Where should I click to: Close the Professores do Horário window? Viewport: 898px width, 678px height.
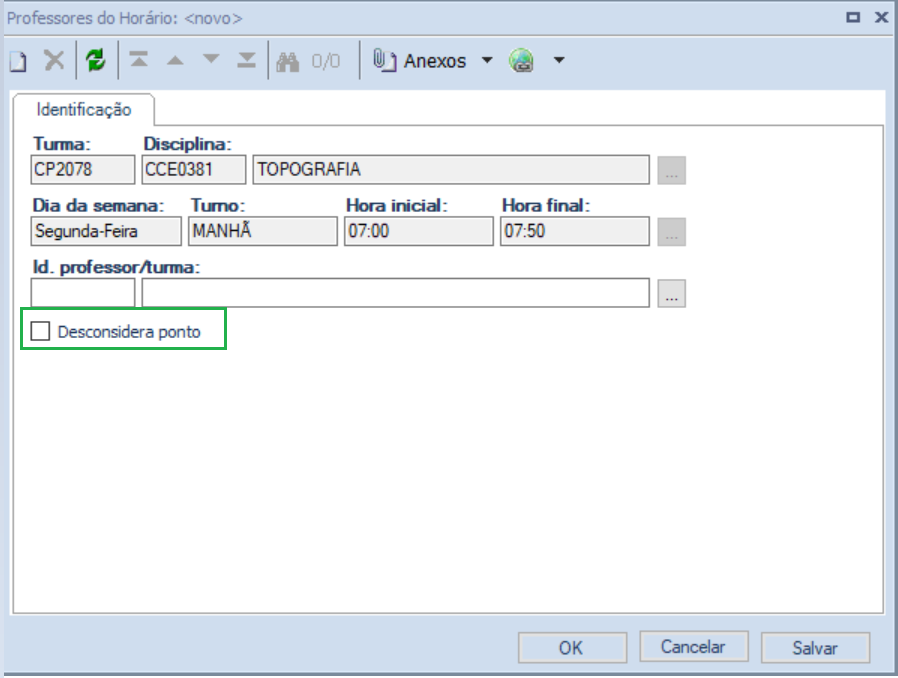(881, 18)
